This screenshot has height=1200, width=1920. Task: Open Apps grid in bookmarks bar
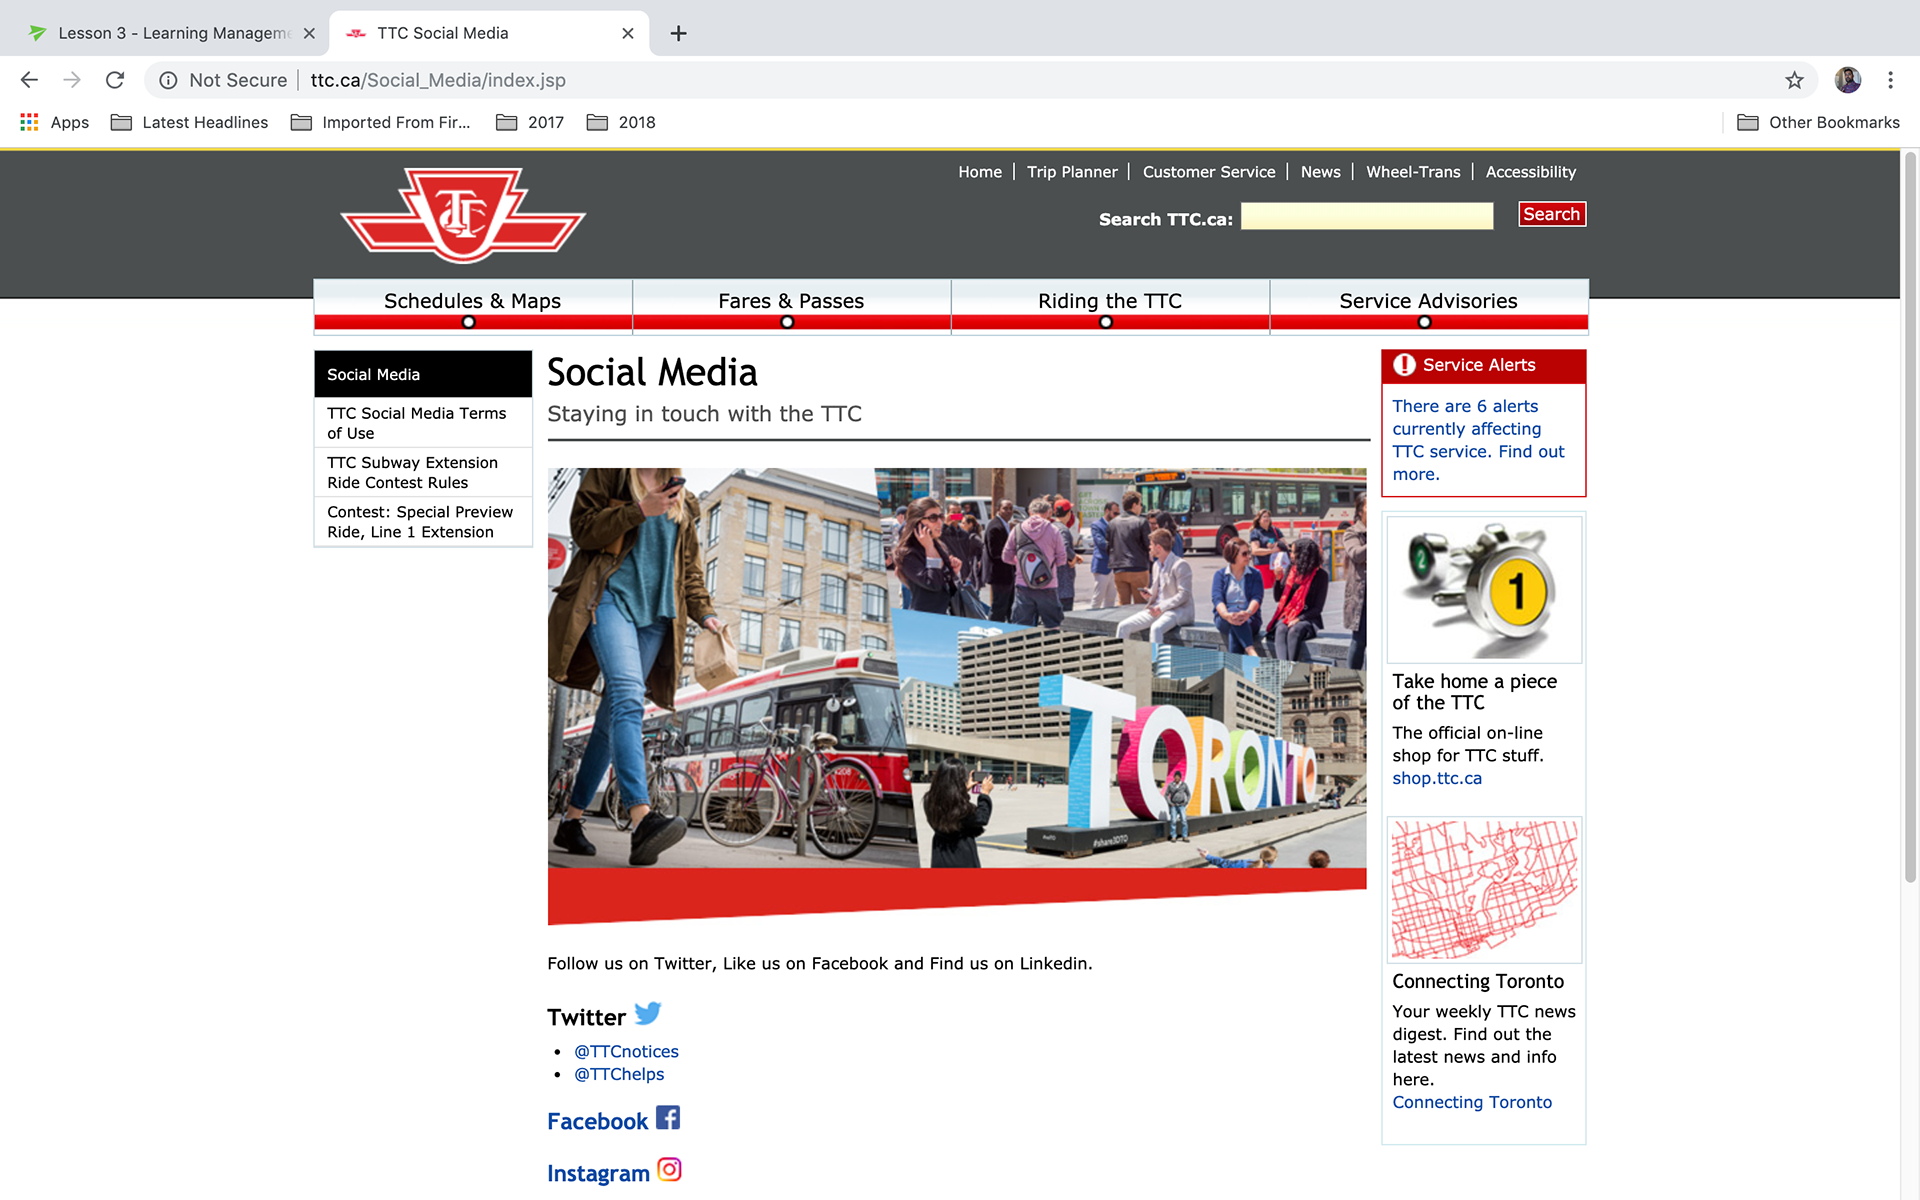(30, 122)
